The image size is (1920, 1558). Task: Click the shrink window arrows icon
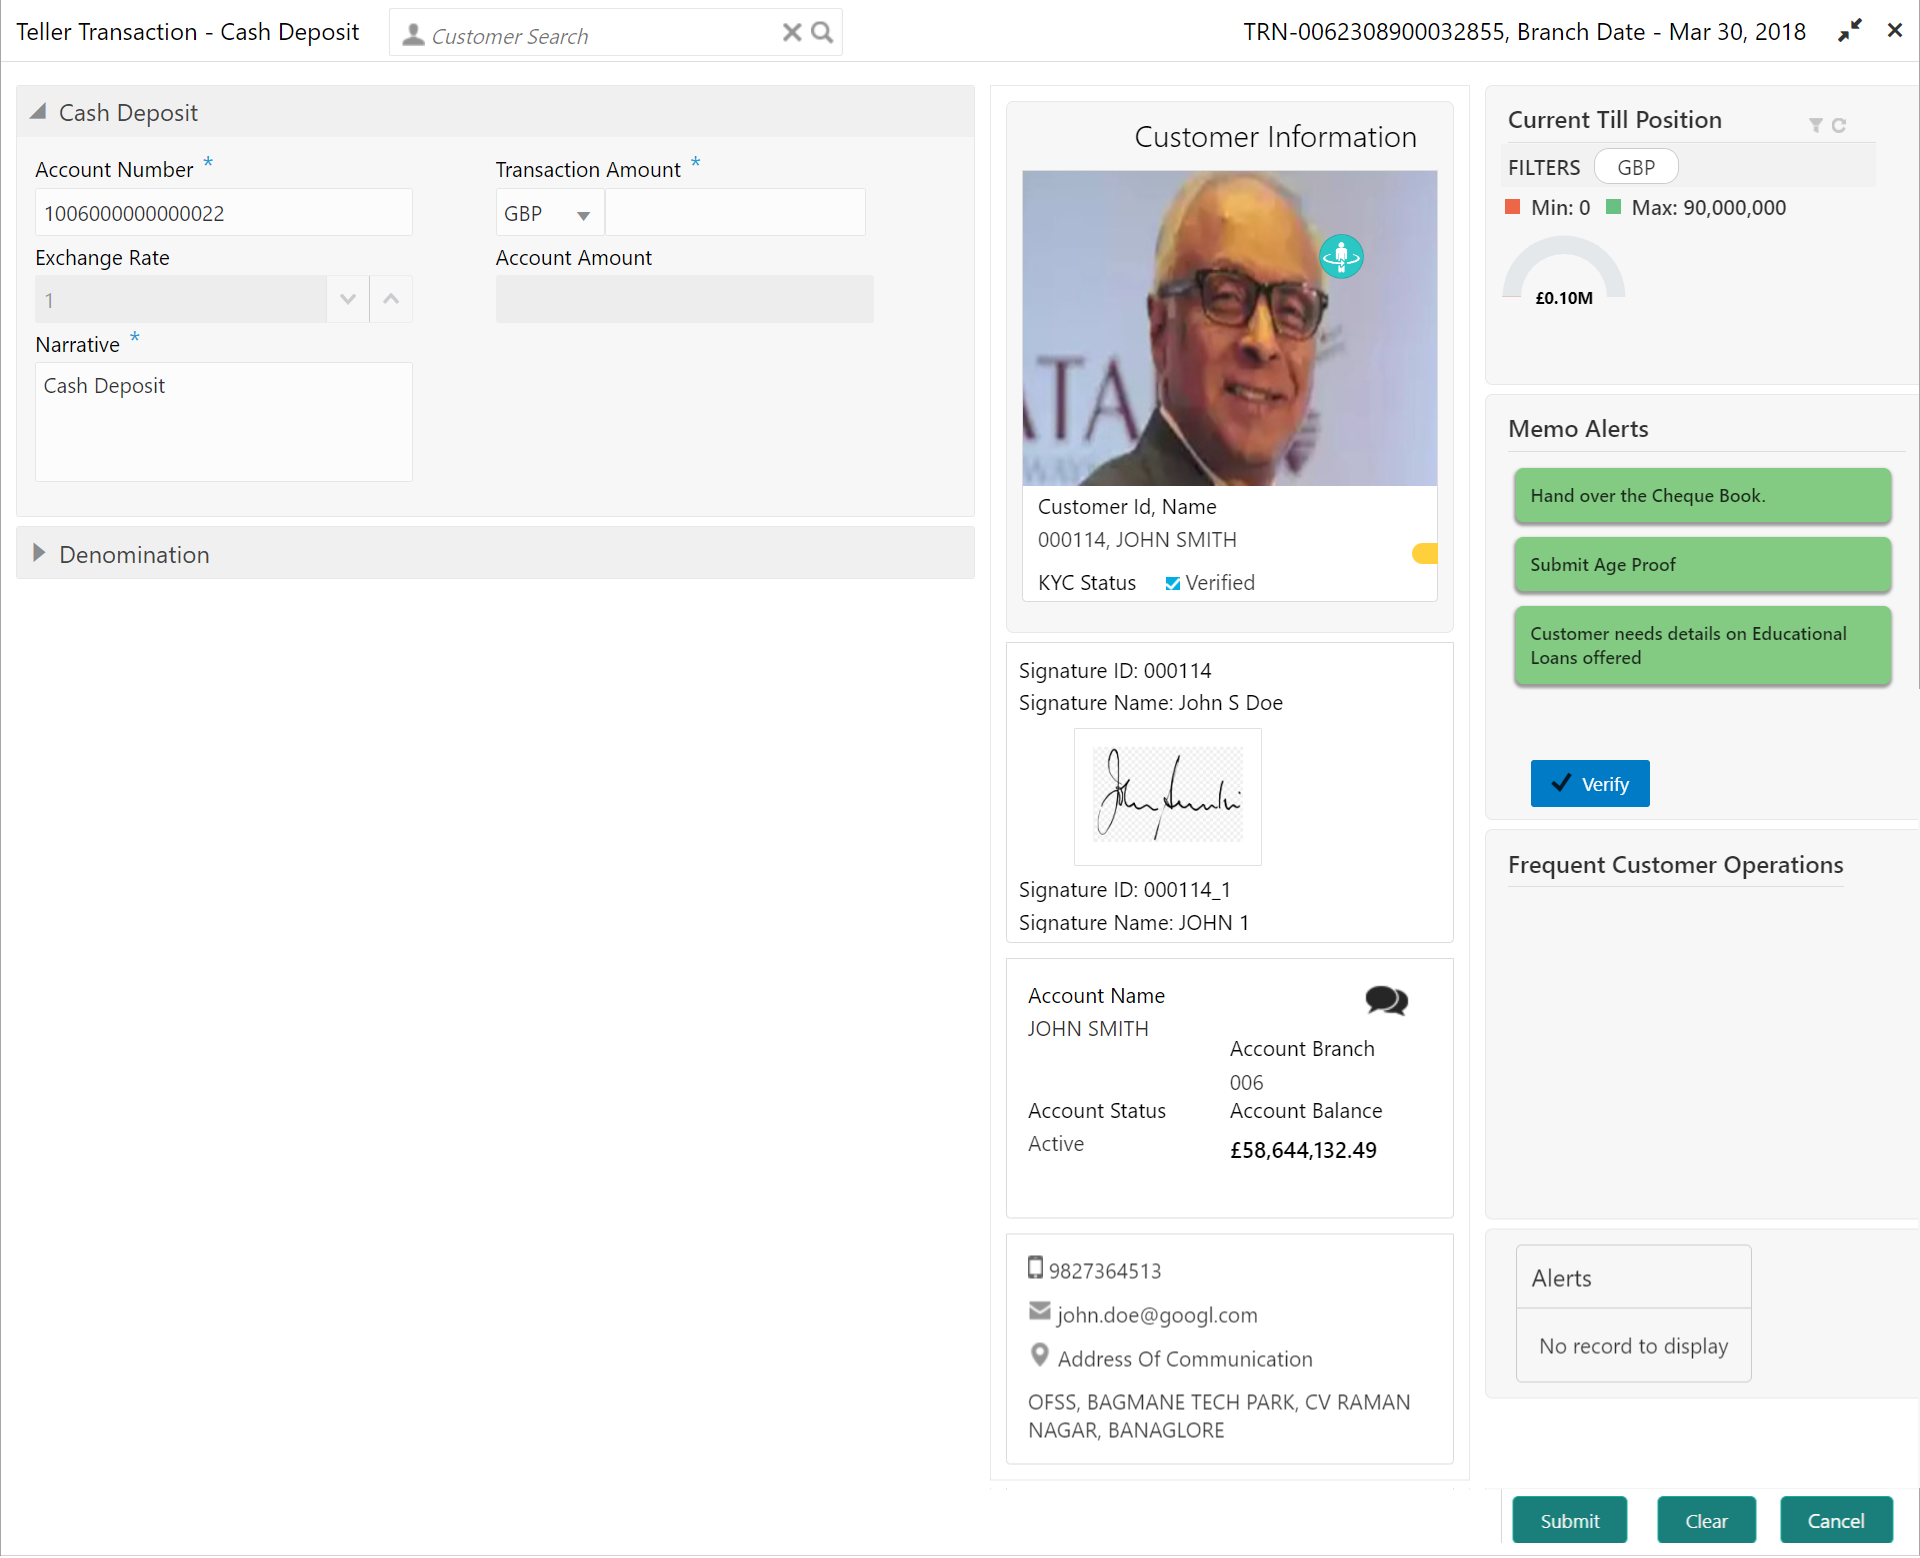1850,31
